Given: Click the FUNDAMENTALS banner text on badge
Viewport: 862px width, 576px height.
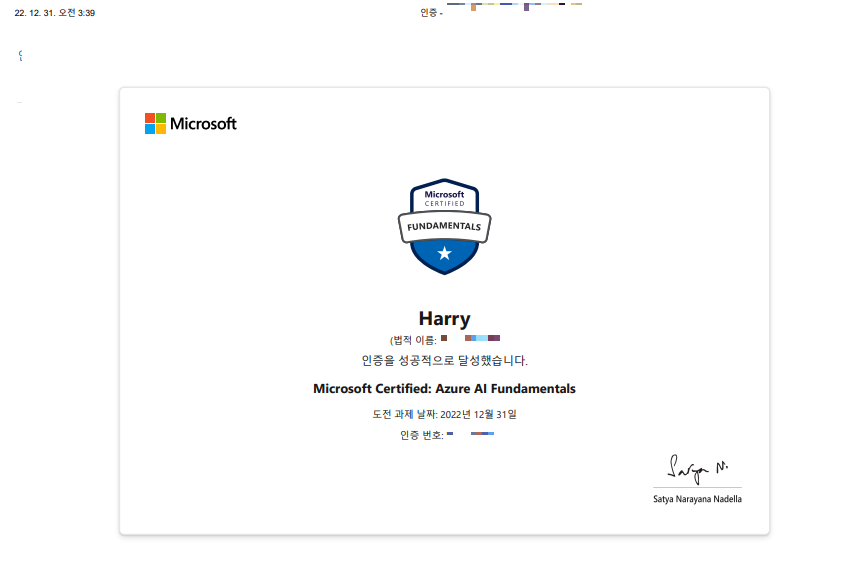Looking at the screenshot, I should coord(444,226).
